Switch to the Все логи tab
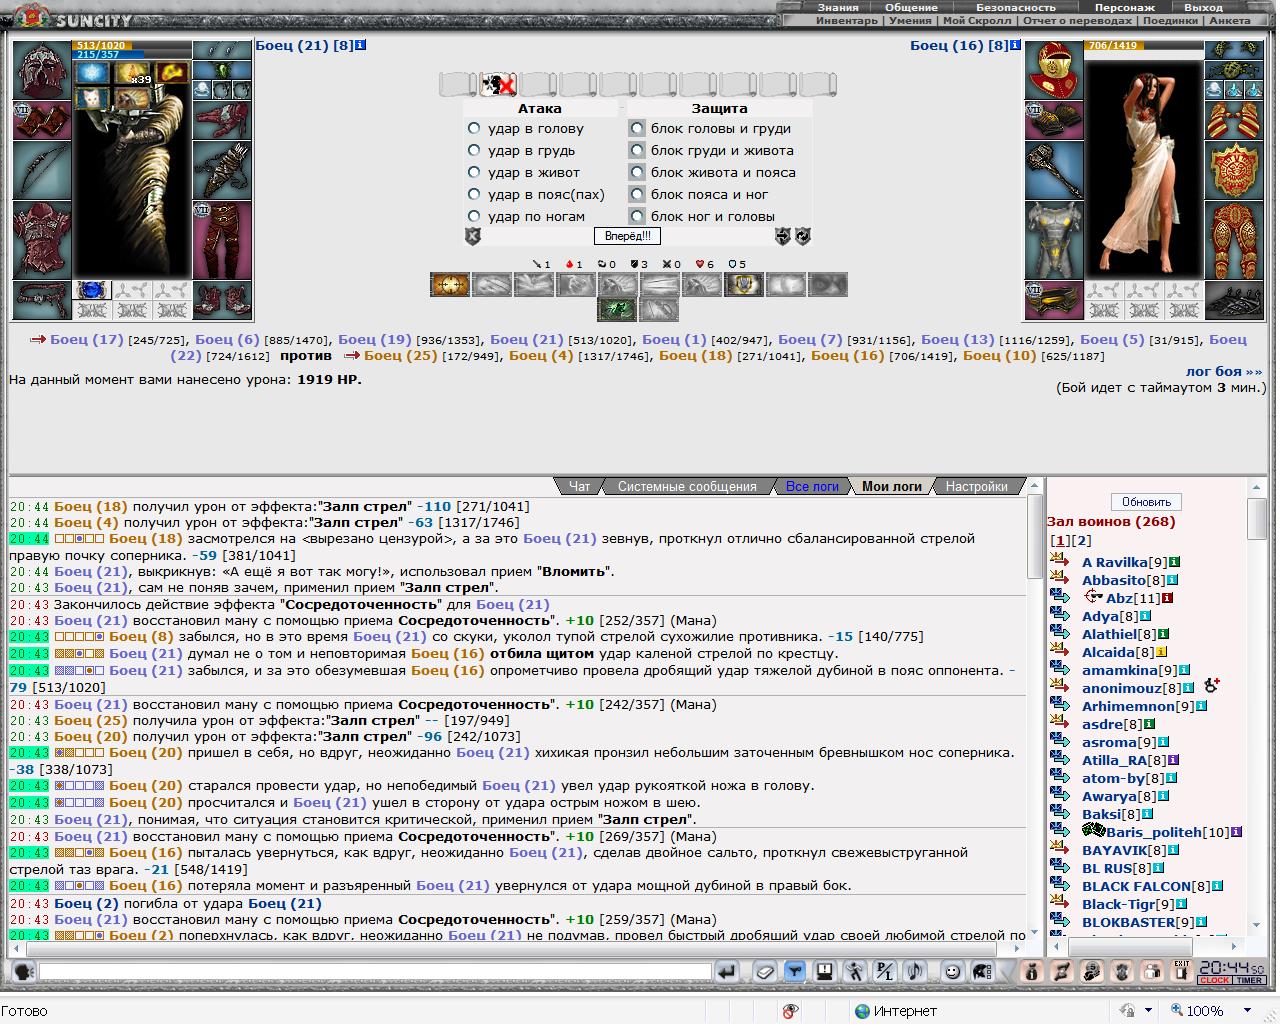Image resolution: width=1280 pixels, height=1024 pixels. 812,486
